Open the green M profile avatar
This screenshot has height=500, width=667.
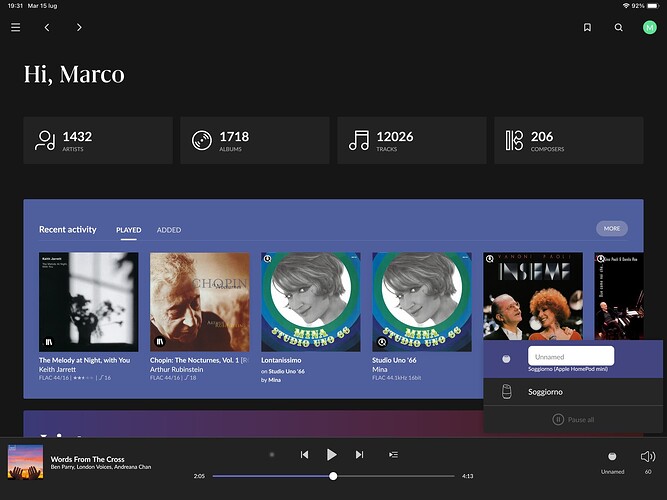650,28
